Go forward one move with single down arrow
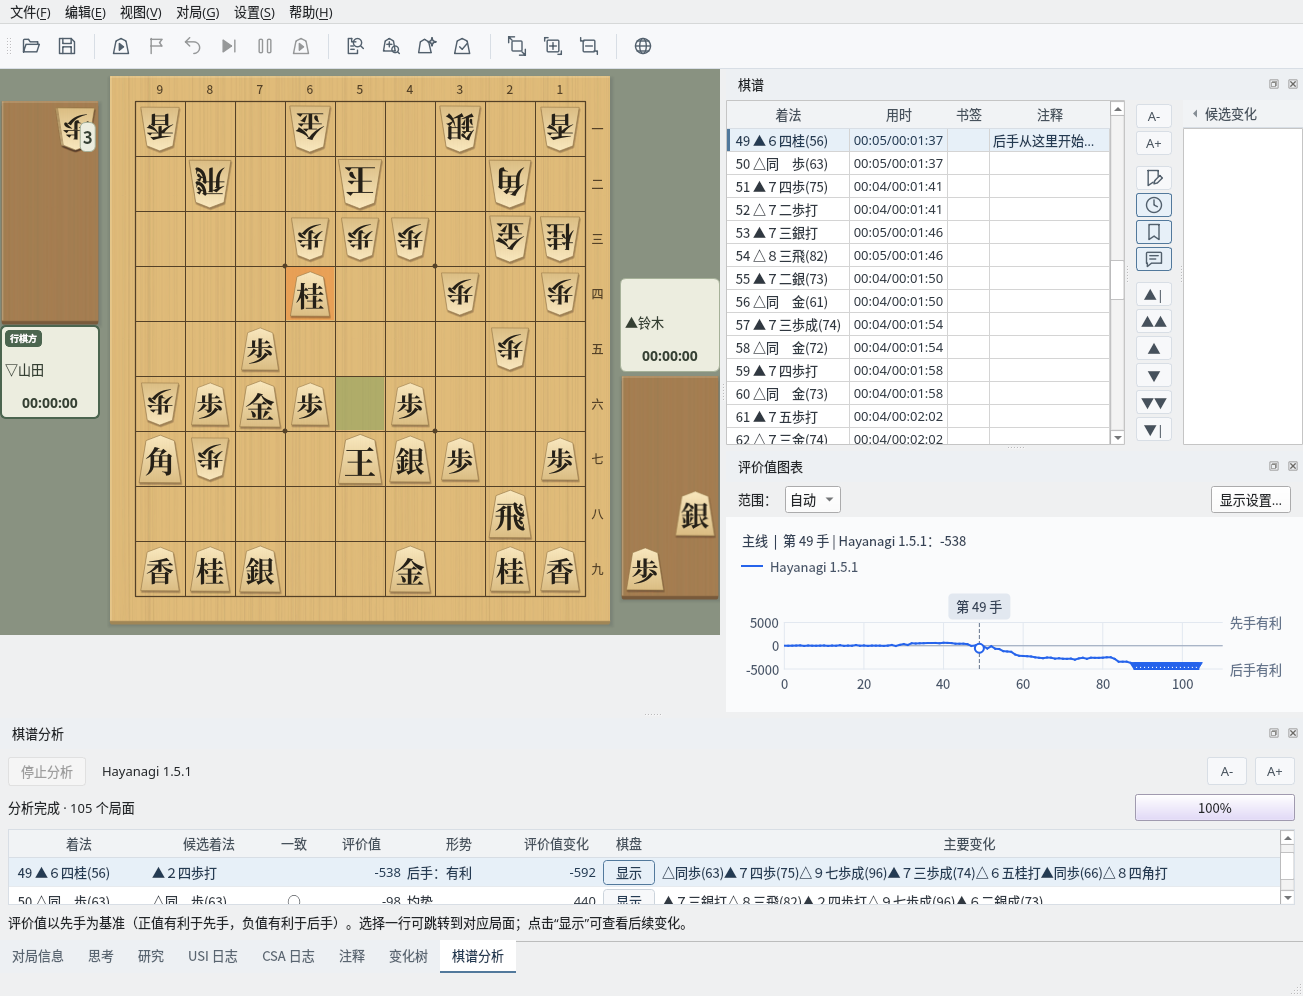This screenshot has height=996, width=1303. [x=1154, y=376]
